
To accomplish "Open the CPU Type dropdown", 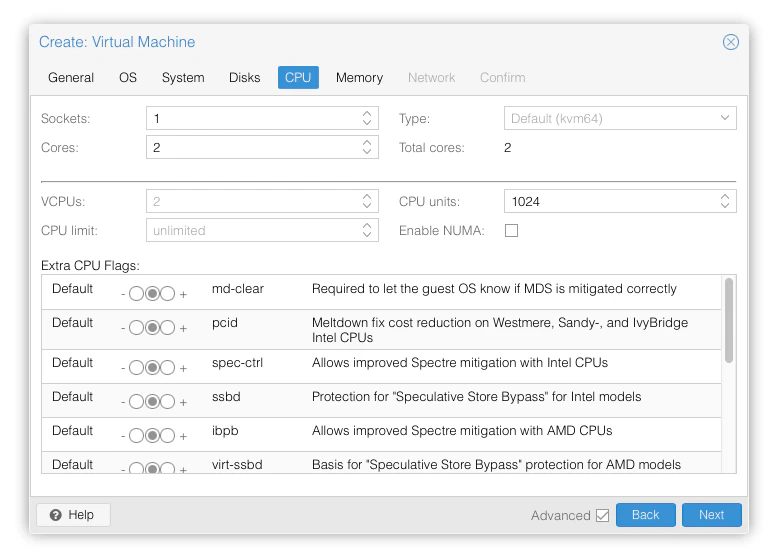I will point(725,118).
